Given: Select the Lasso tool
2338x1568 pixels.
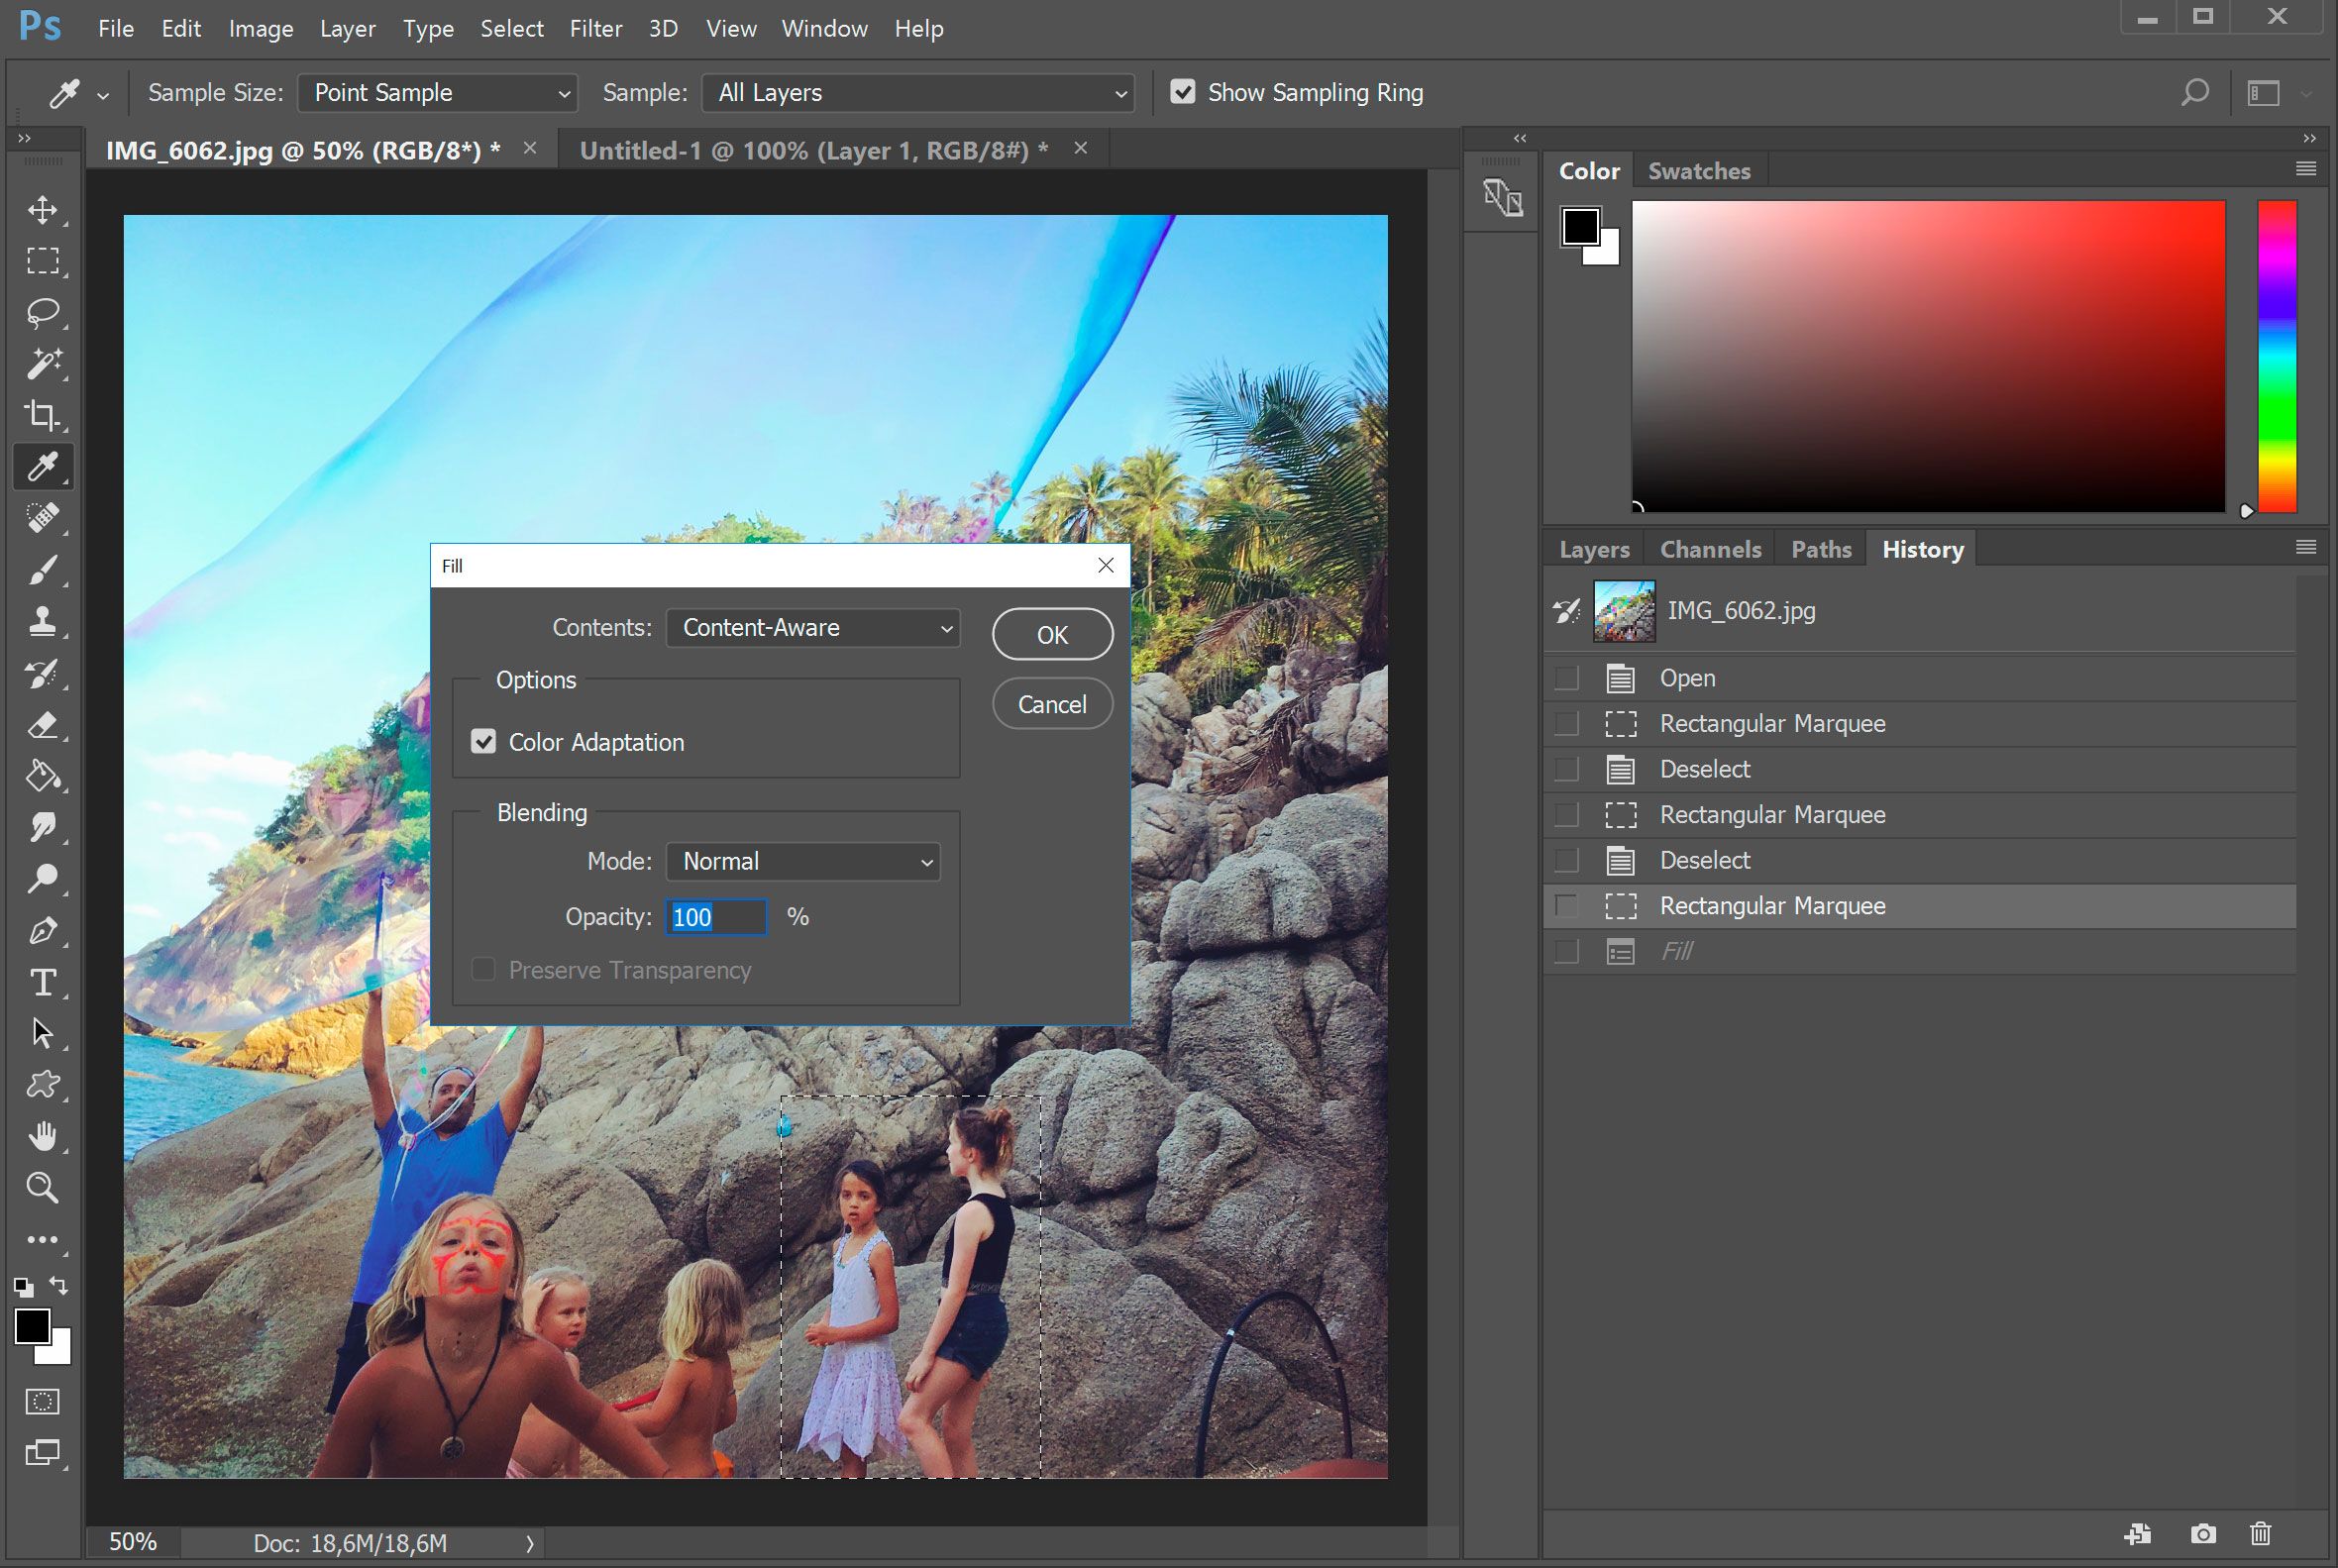Looking at the screenshot, I should pos(46,311).
